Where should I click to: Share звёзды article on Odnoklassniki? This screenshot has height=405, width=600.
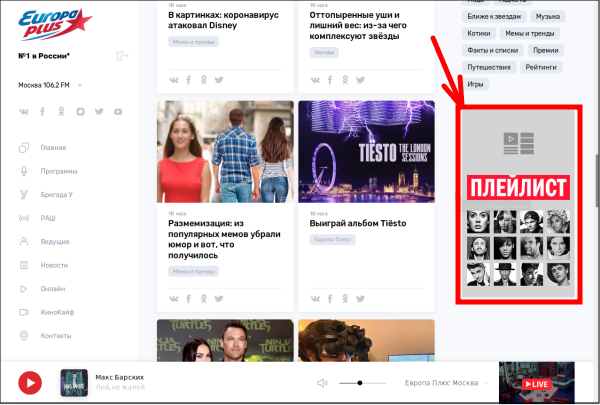(x=345, y=80)
